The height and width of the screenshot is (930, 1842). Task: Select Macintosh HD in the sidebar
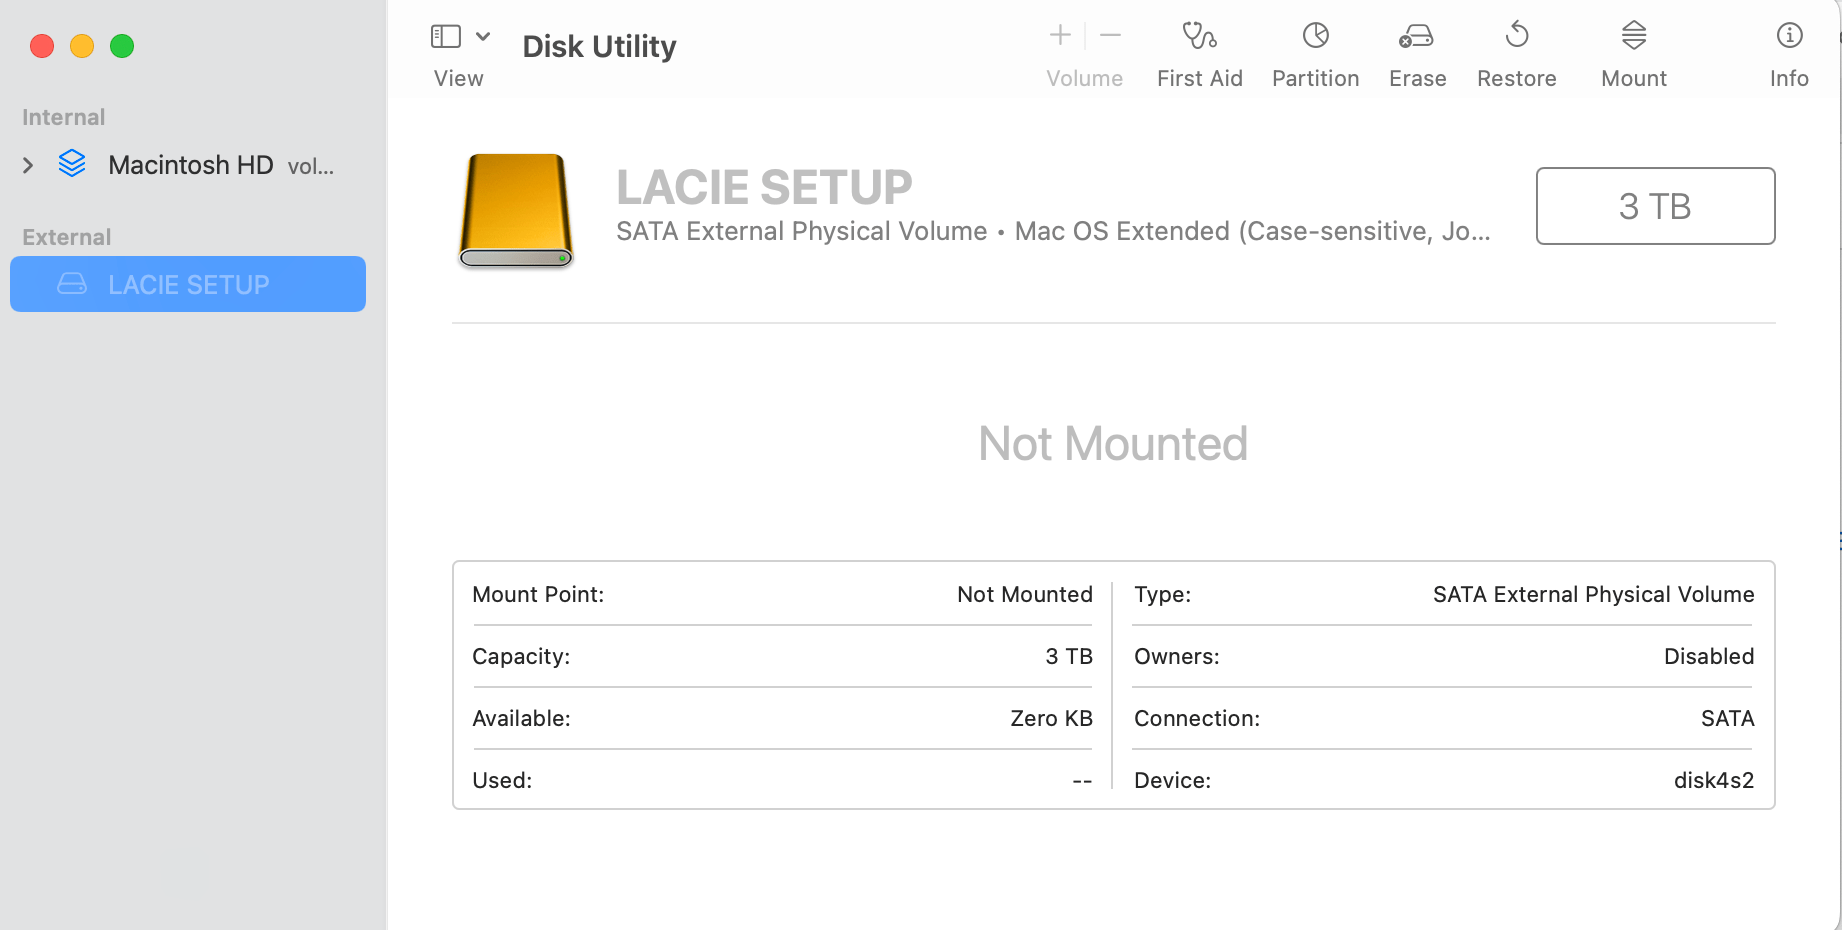click(190, 164)
